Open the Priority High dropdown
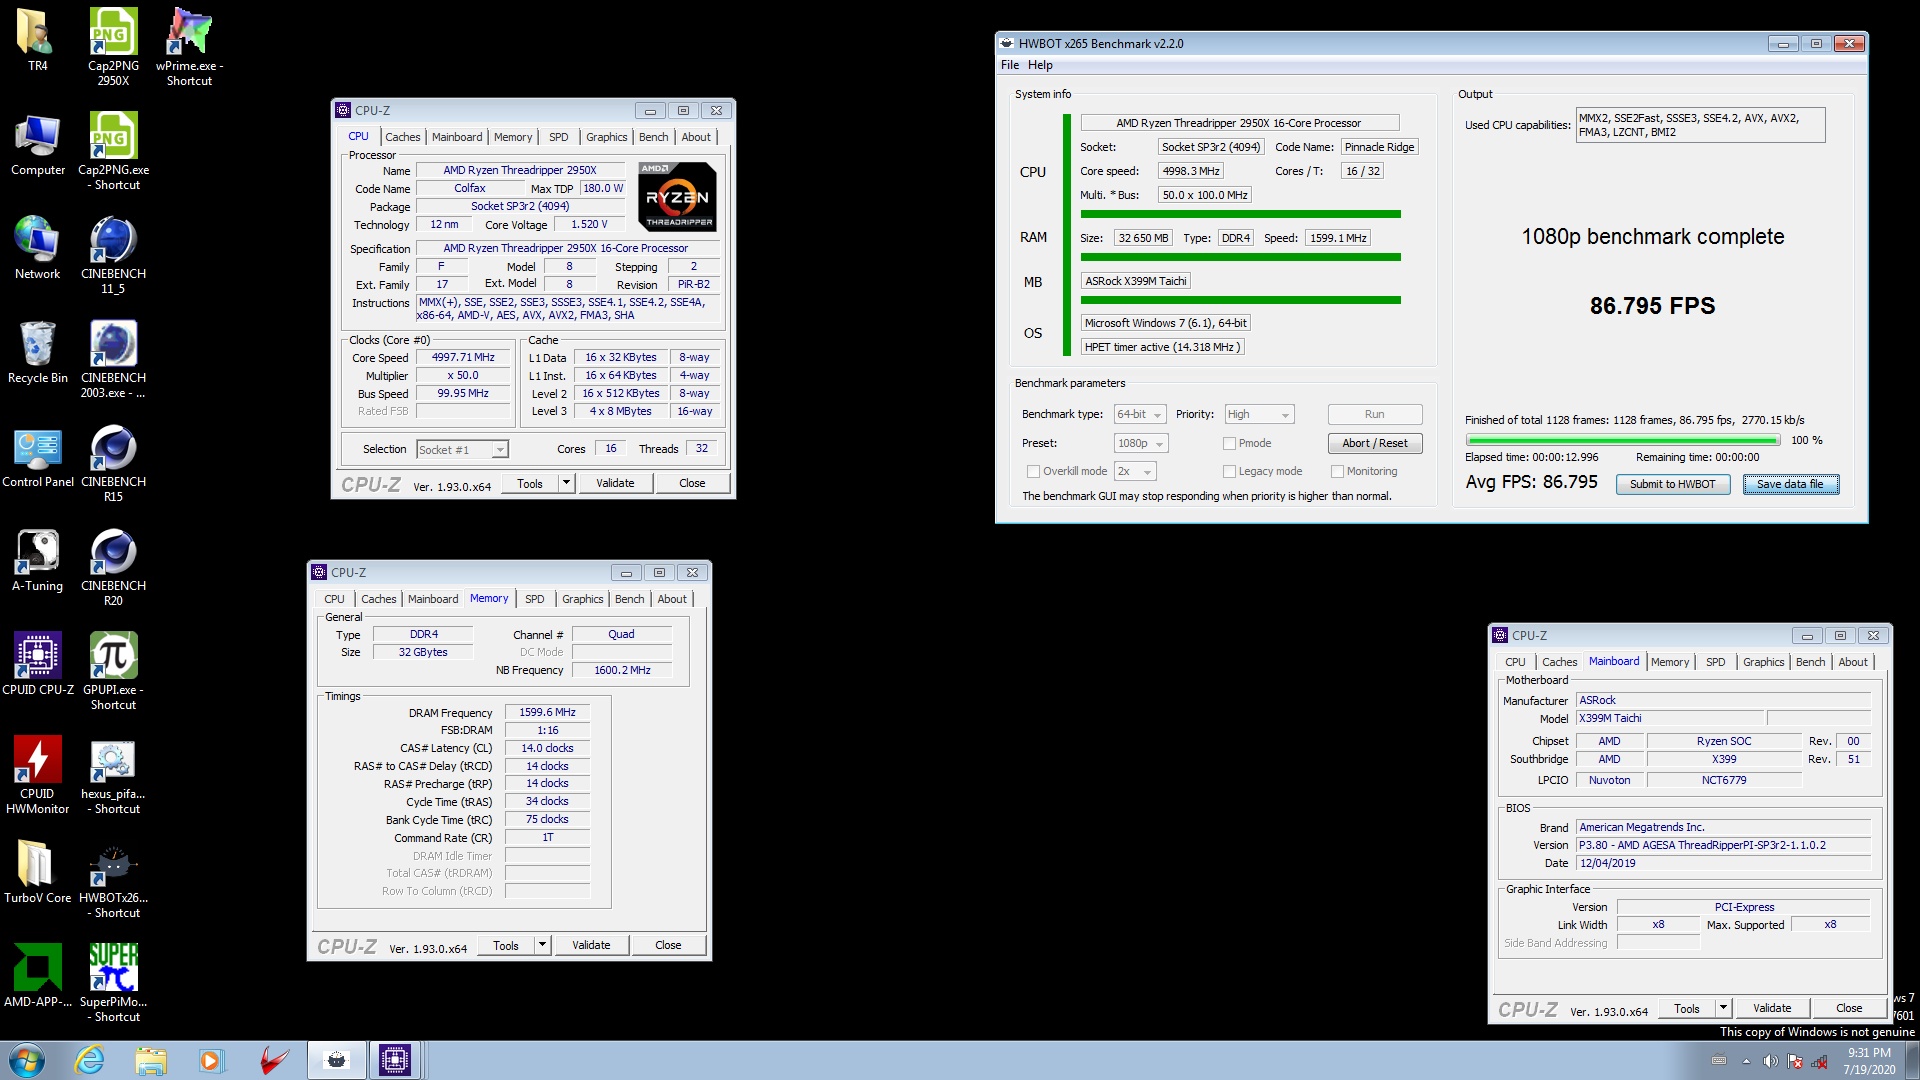 (1259, 414)
